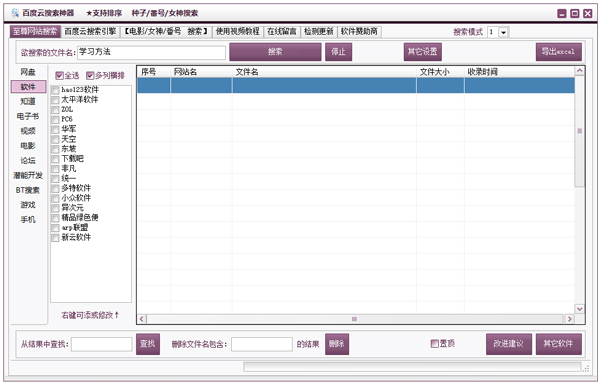Select the 手机 category
Image resolution: width=600 pixels, height=383 pixels.
click(28, 220)
